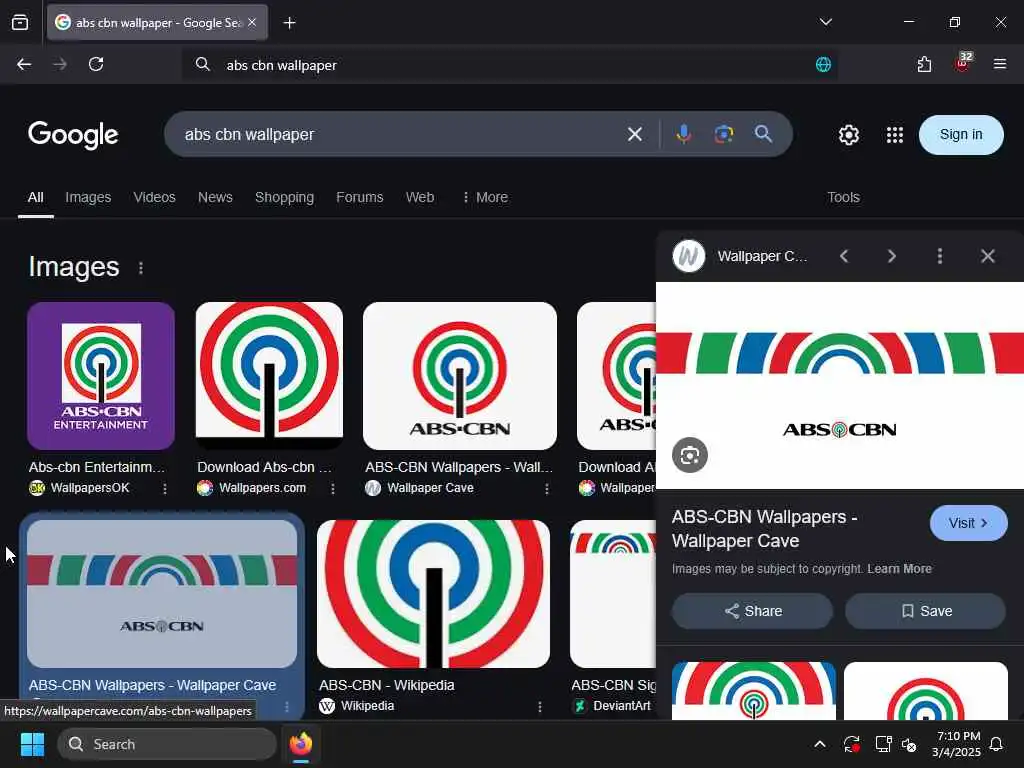The image size is (1024, 768).
Task: Open more options for Wallpapers.com result
Action: (332, 488)
